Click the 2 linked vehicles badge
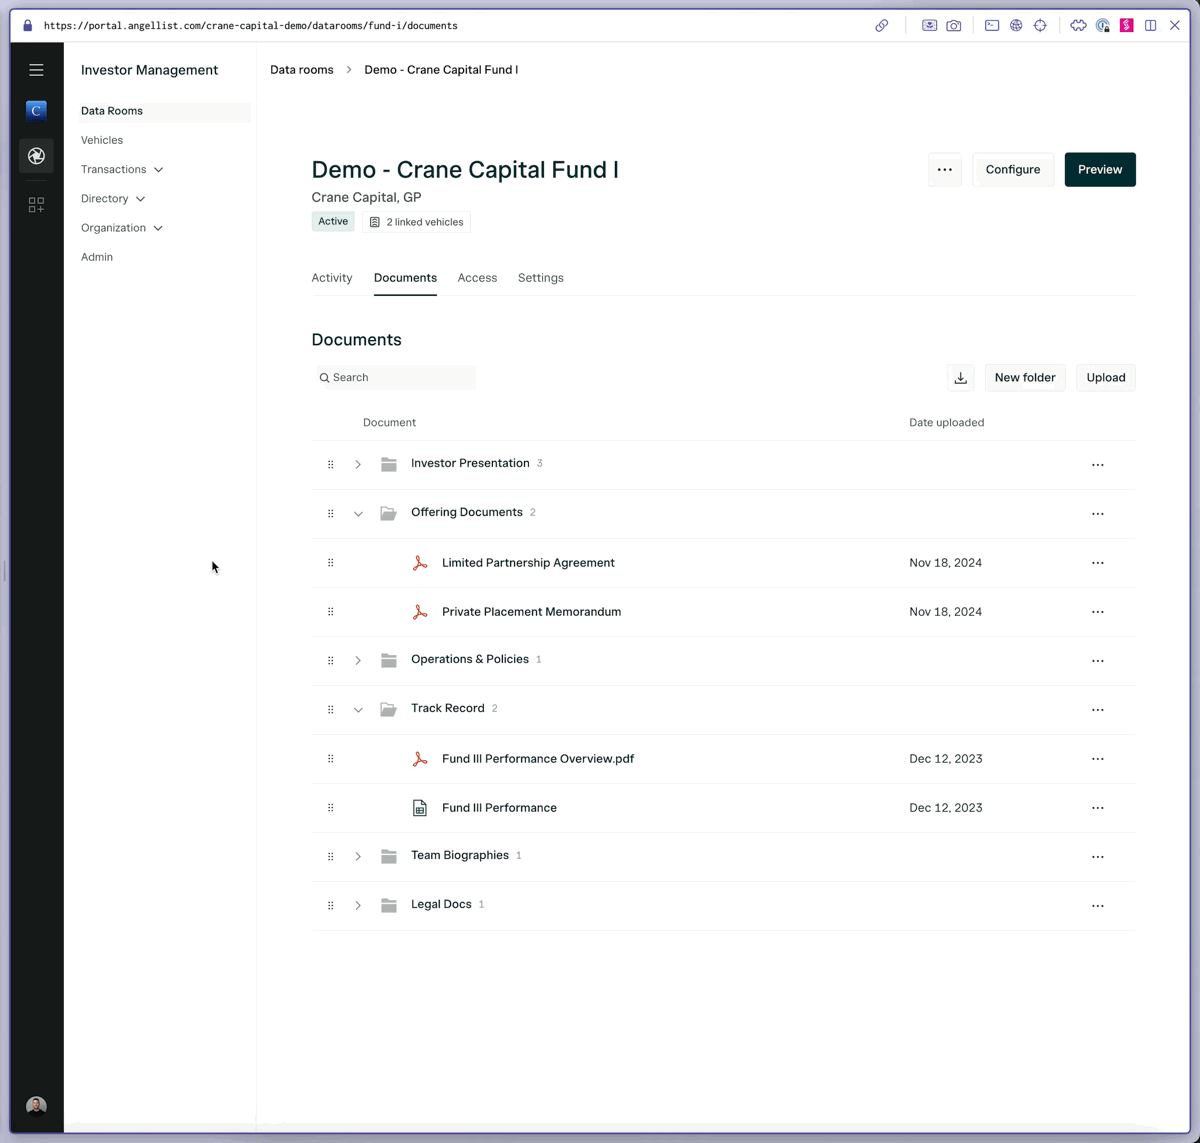 coord(416,222)
